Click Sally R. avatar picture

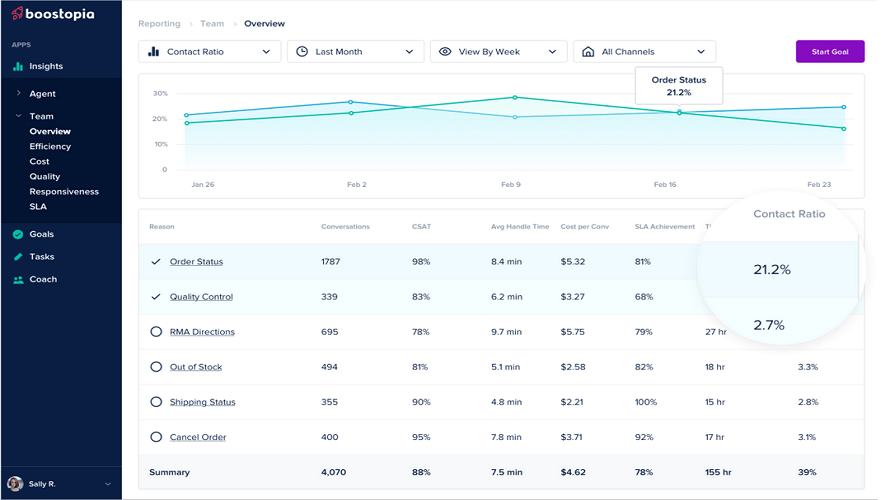click(x=15, y=484)
